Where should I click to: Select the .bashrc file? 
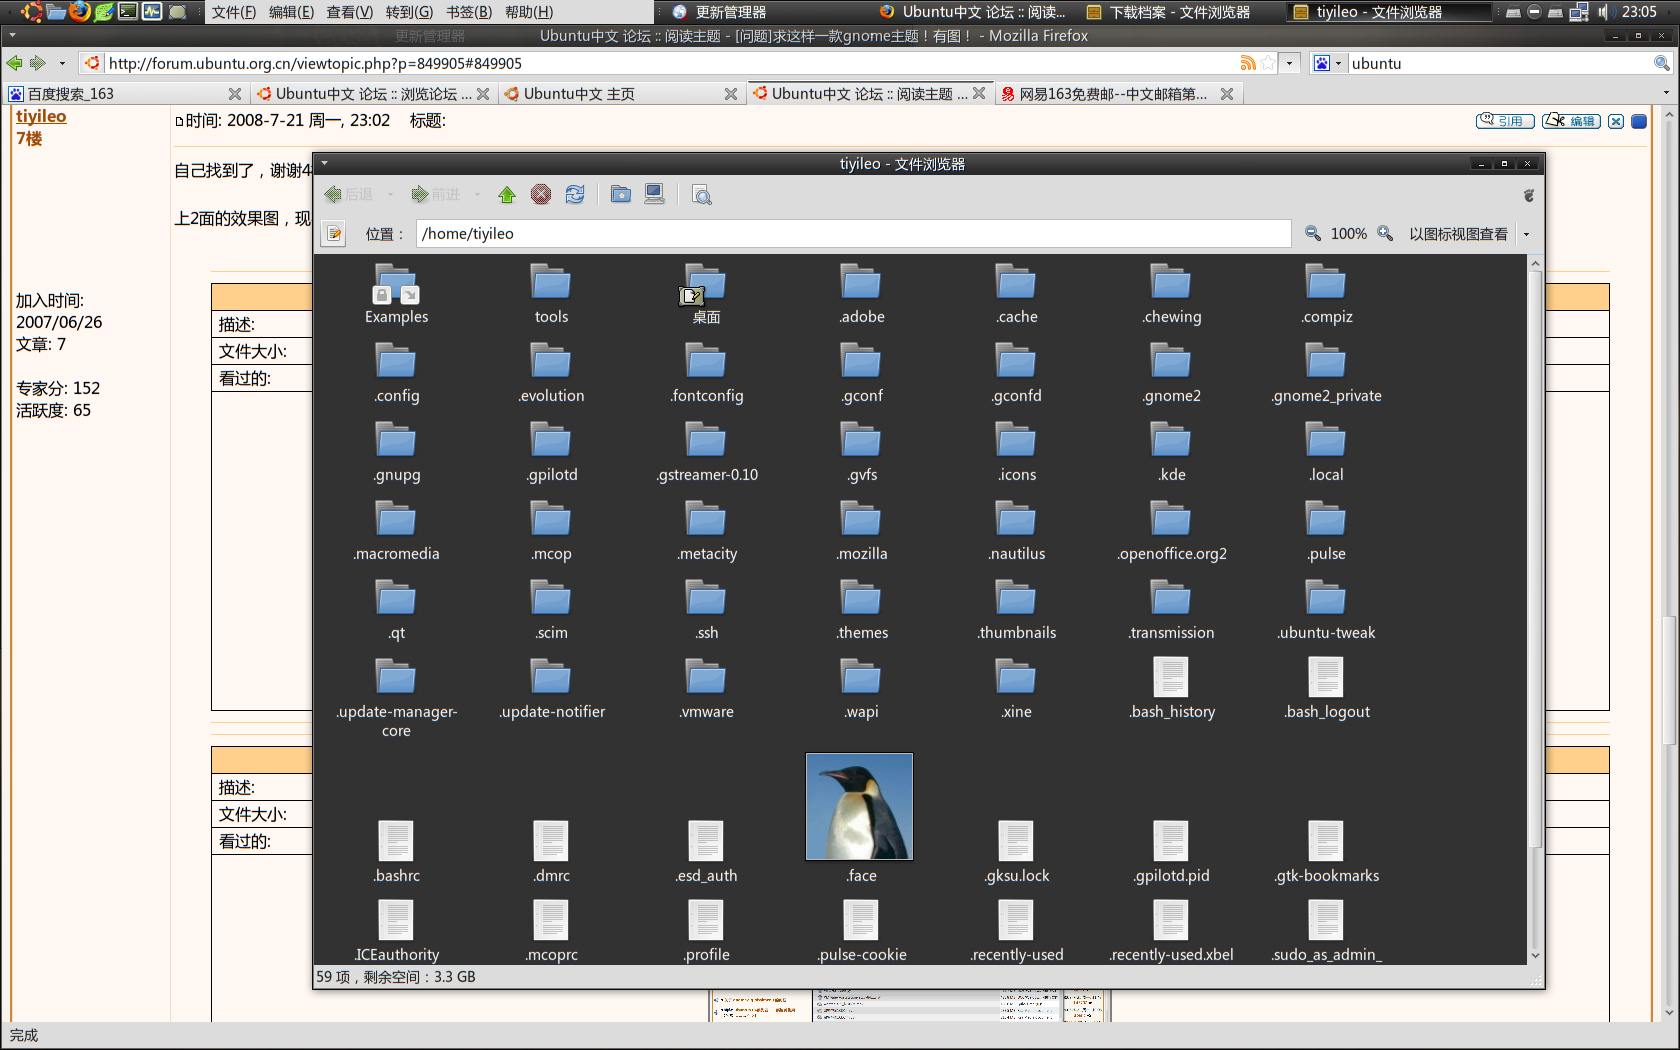(396, 853)
